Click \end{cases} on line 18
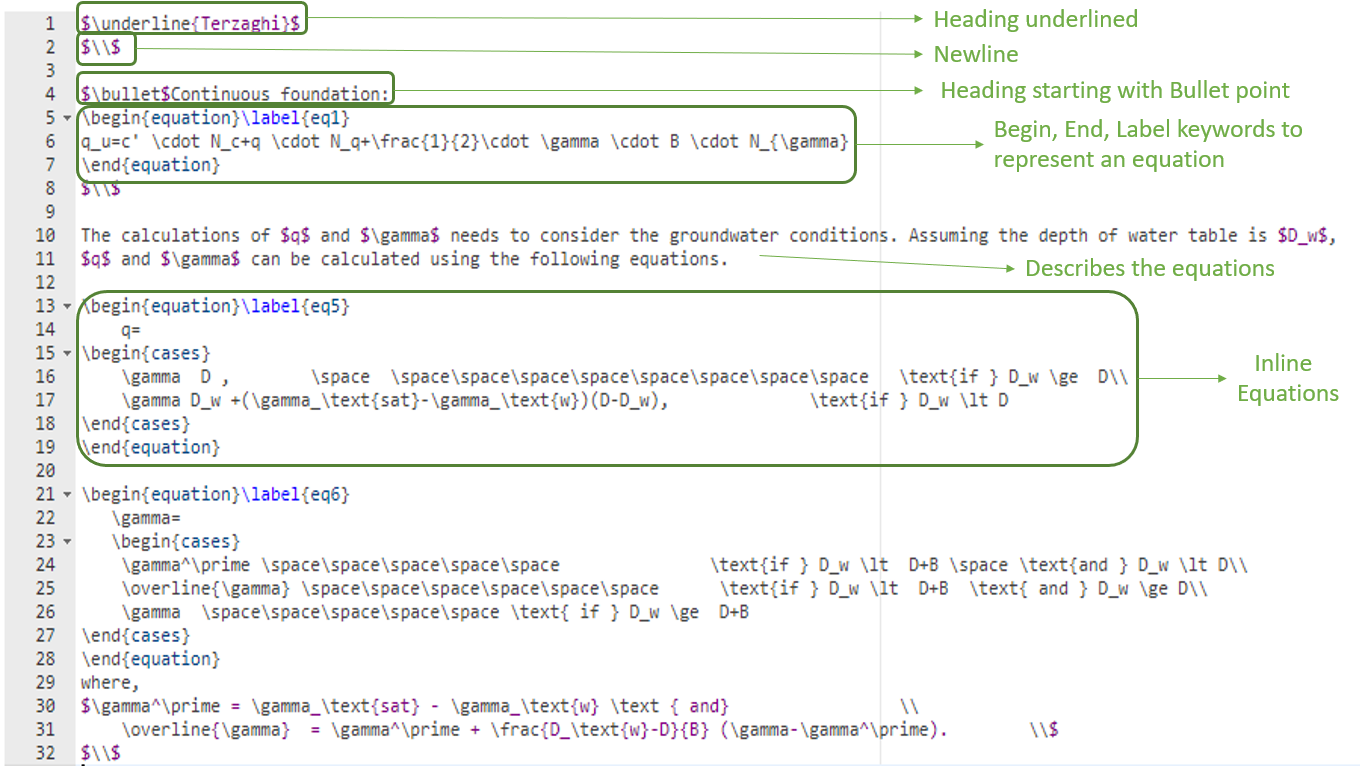 [x=136, y=424]
